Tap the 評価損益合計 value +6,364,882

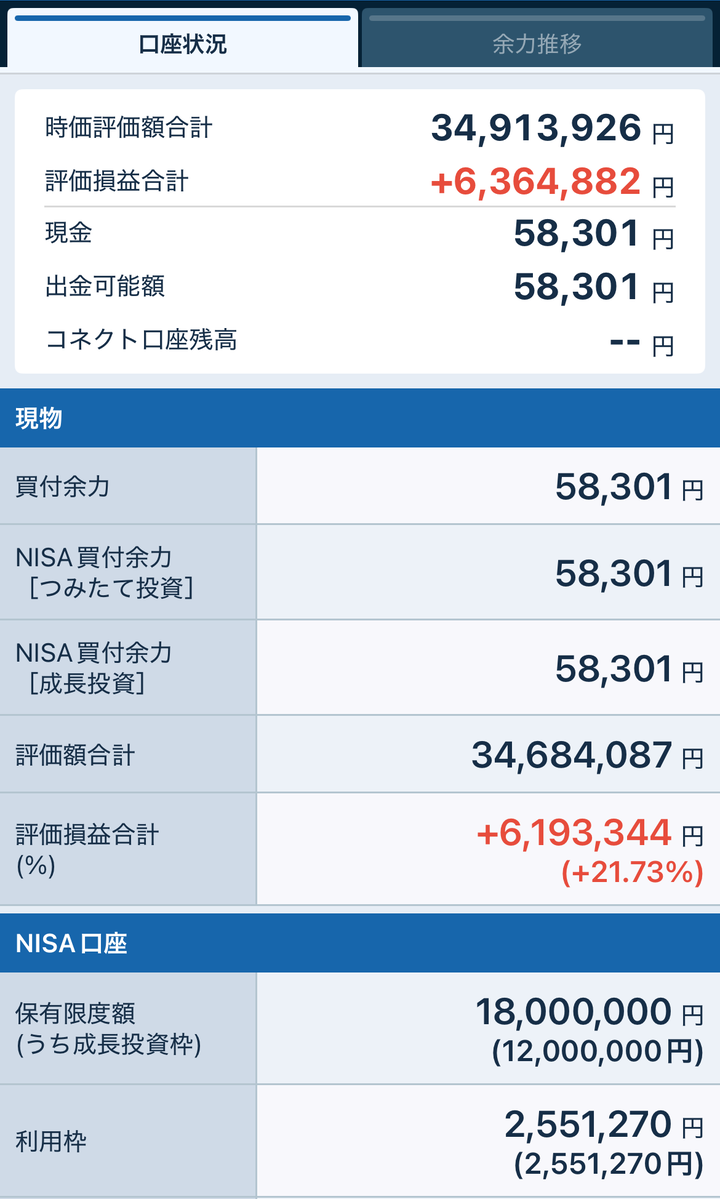pyautogui.click(x=536, y=181)
